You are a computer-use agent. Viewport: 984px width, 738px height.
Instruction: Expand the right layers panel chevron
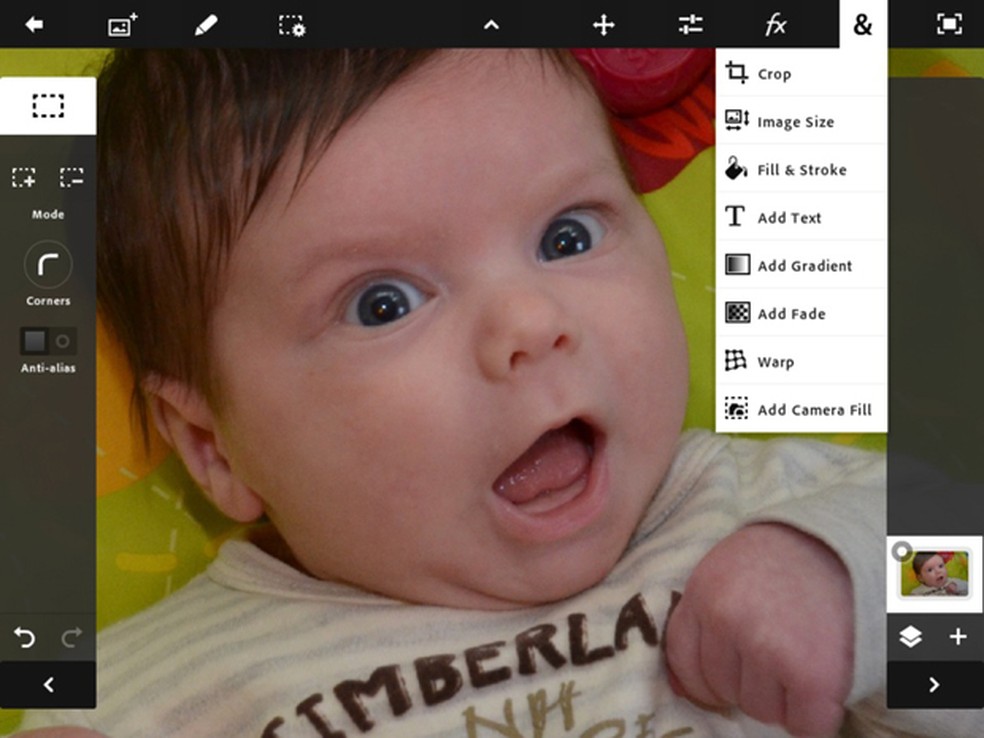(934, 685)
